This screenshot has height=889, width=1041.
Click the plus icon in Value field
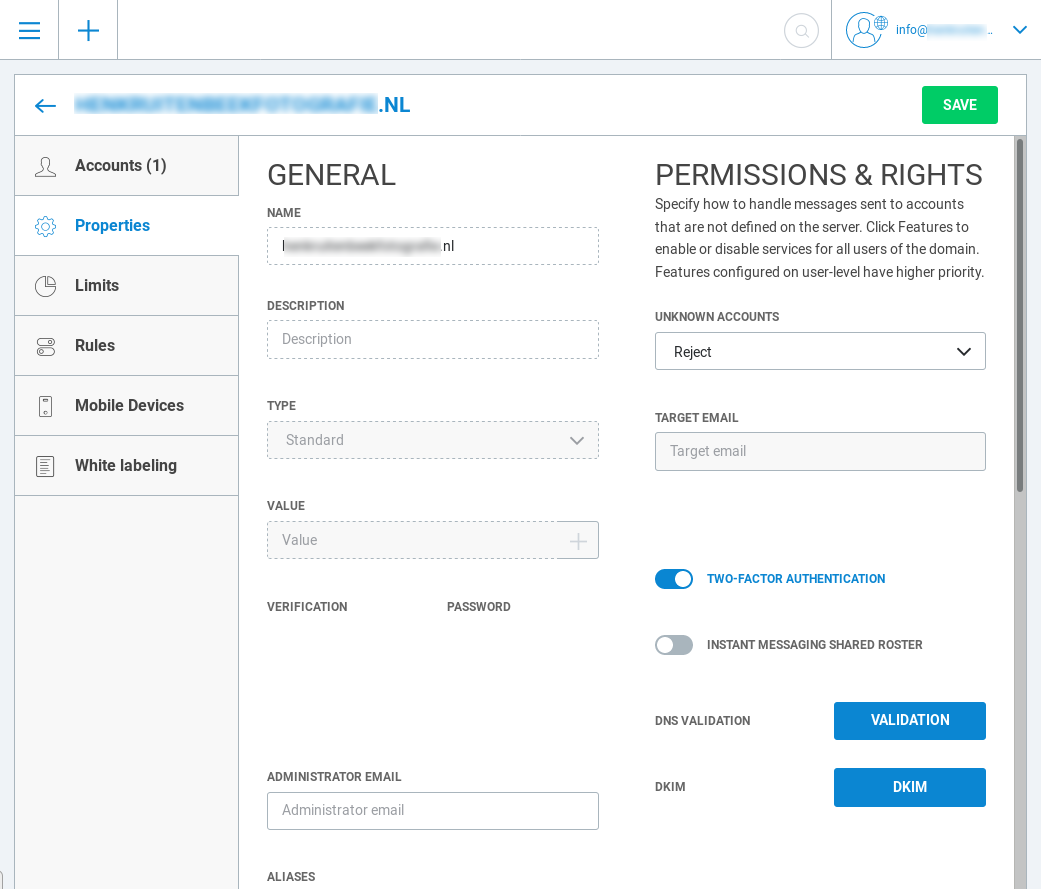578,541
